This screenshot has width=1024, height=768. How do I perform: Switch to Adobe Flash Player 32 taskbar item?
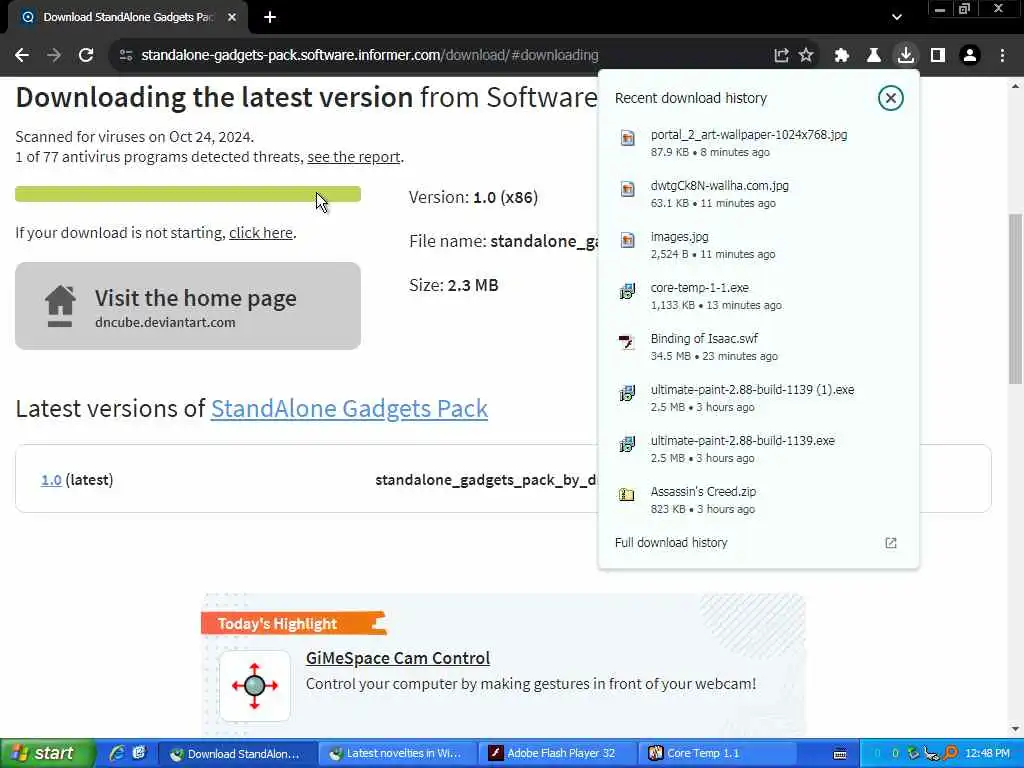coord(556,754)
